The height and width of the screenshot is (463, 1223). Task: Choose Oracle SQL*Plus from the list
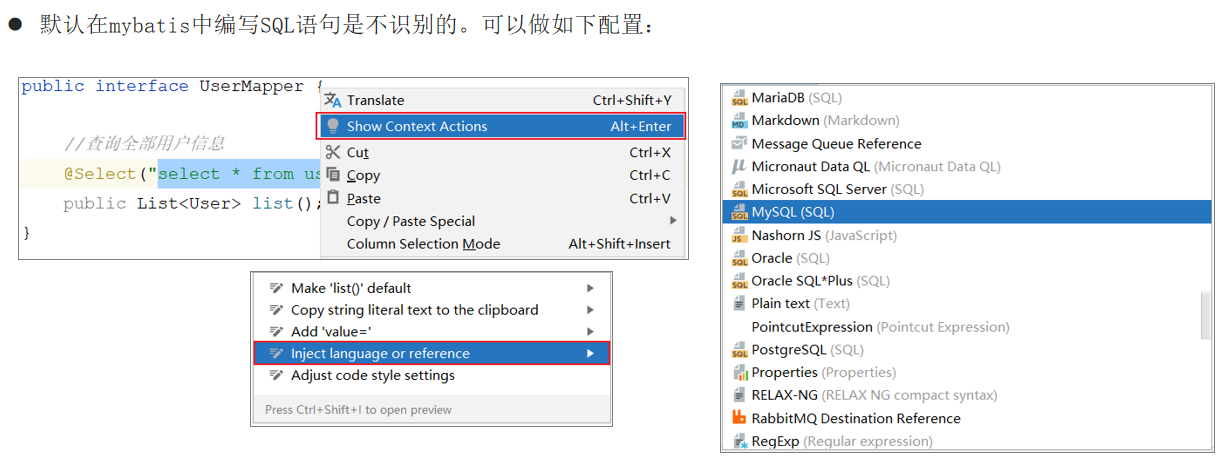click(820, 280)
